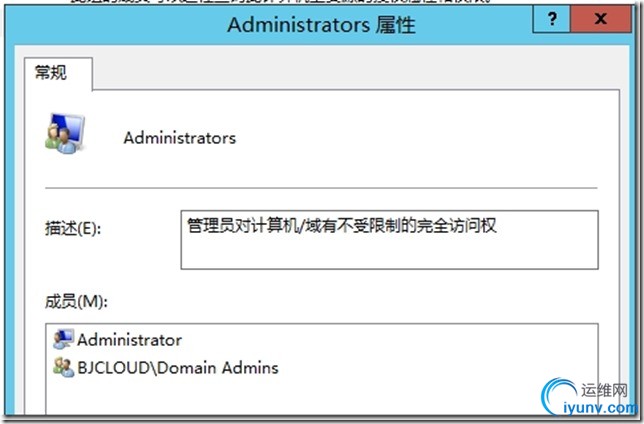Image resolution: width=644 pixels, height=424 pixels.
Task: Click the 成员(M) label
Action: (76, 302)
